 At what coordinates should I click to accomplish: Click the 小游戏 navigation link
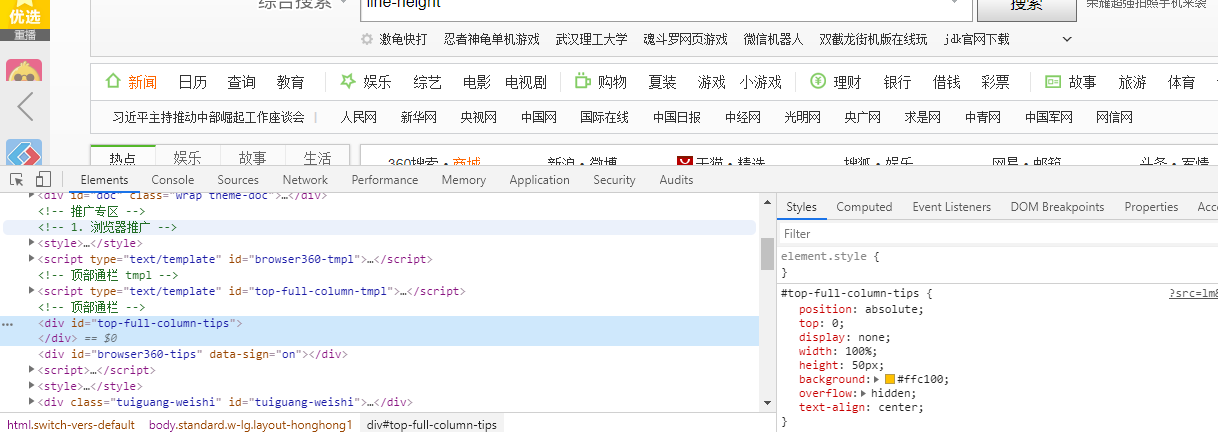point(761,82)
